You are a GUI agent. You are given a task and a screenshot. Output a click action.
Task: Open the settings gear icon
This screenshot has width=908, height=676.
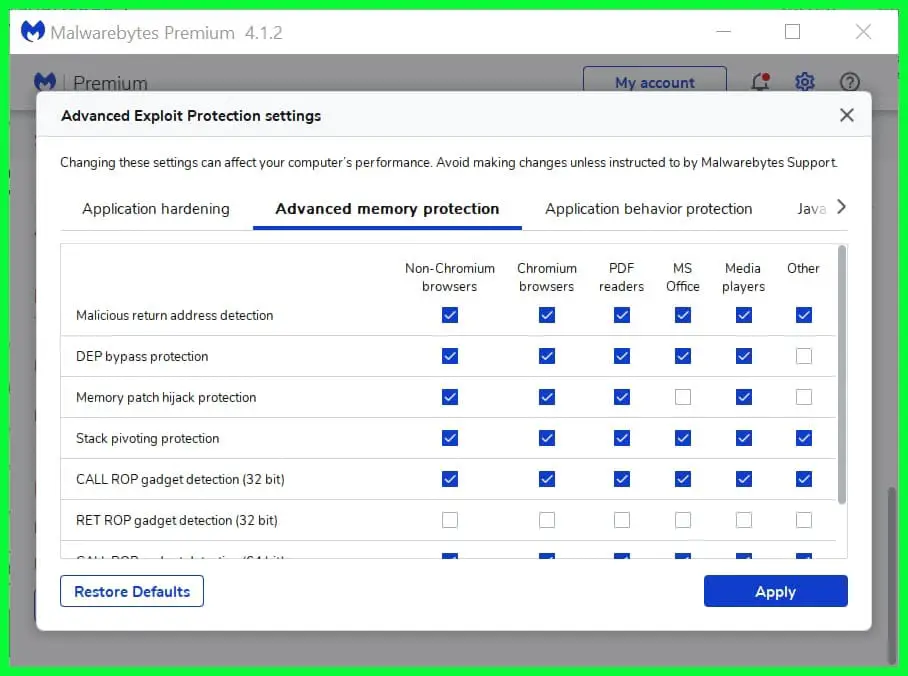tap(805, 82)
